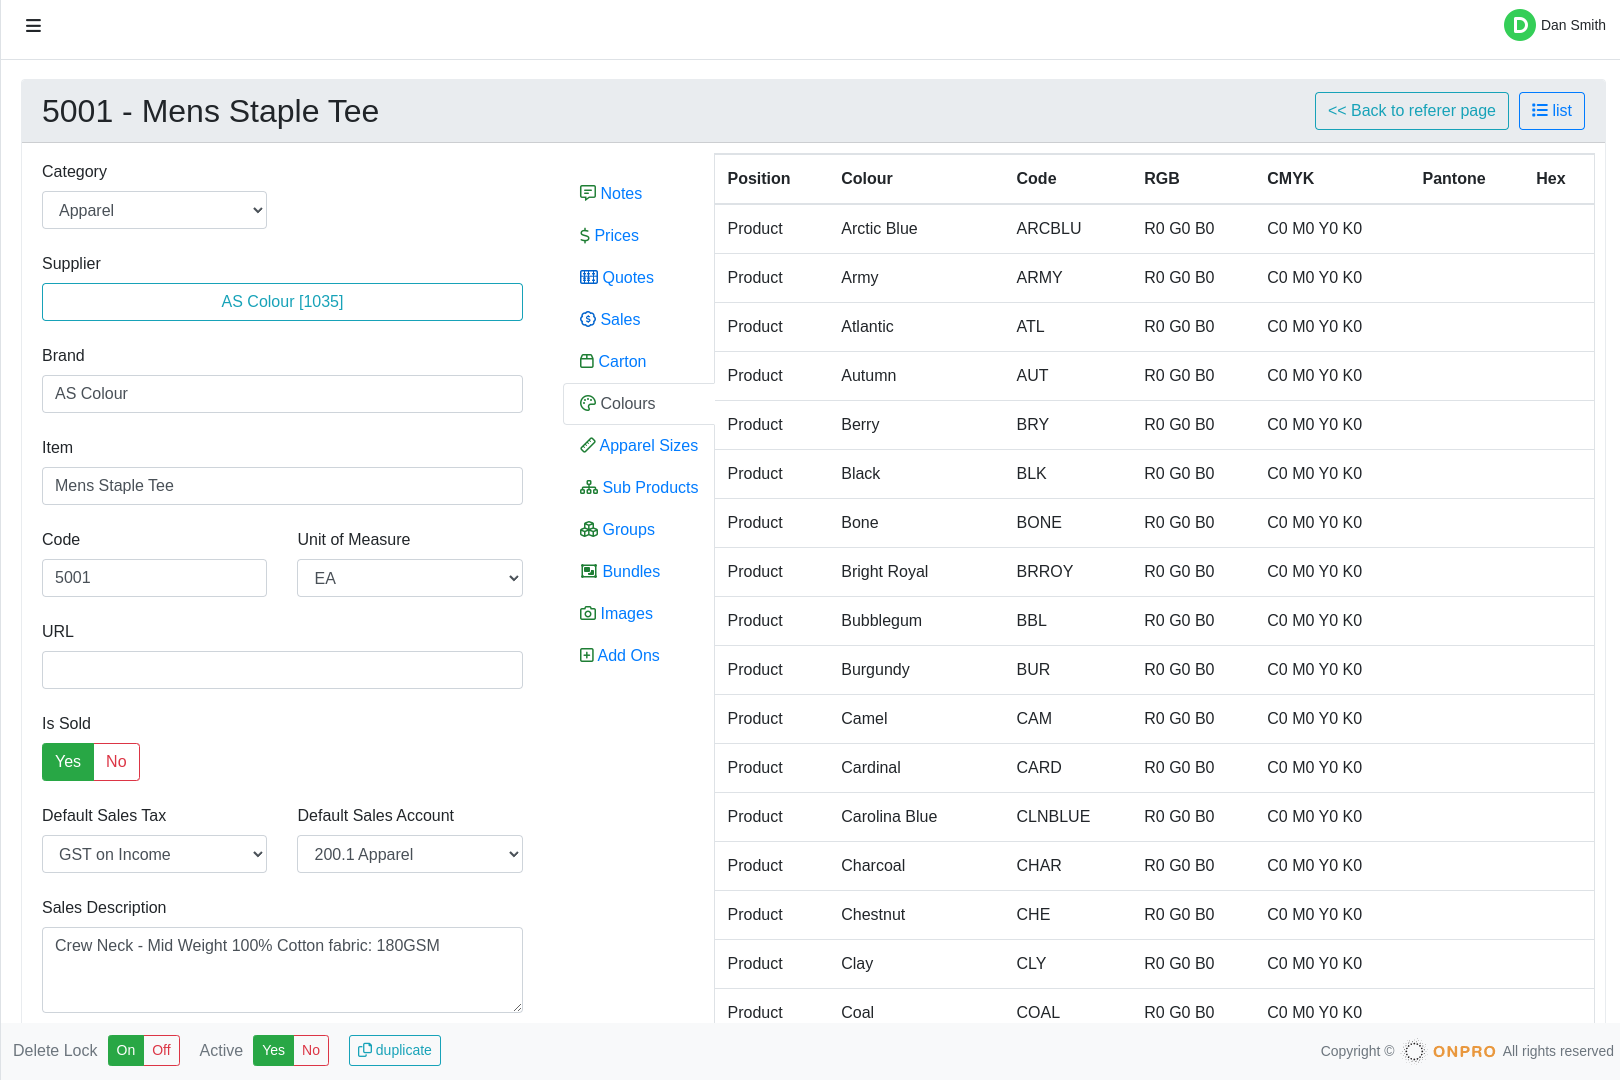The width and height of the screenshot is (1620, 1080).
Task: Click the Groups boxes icon
Action: tap(589, 529)
